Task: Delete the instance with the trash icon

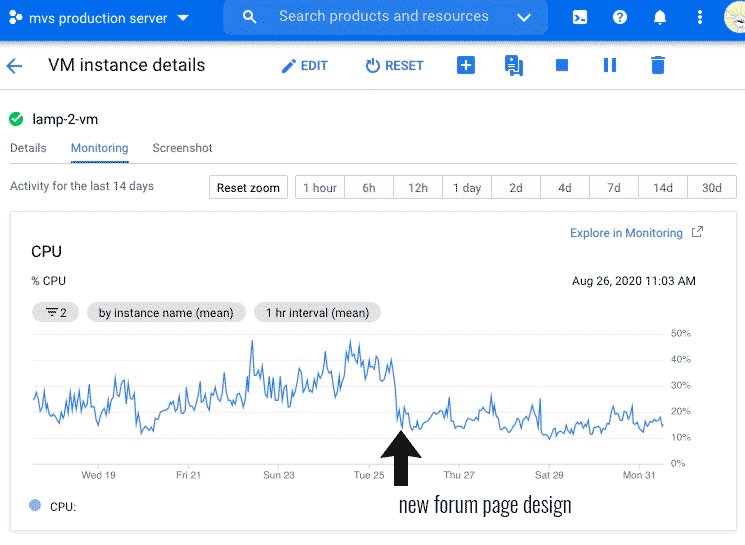Action: 658,65
